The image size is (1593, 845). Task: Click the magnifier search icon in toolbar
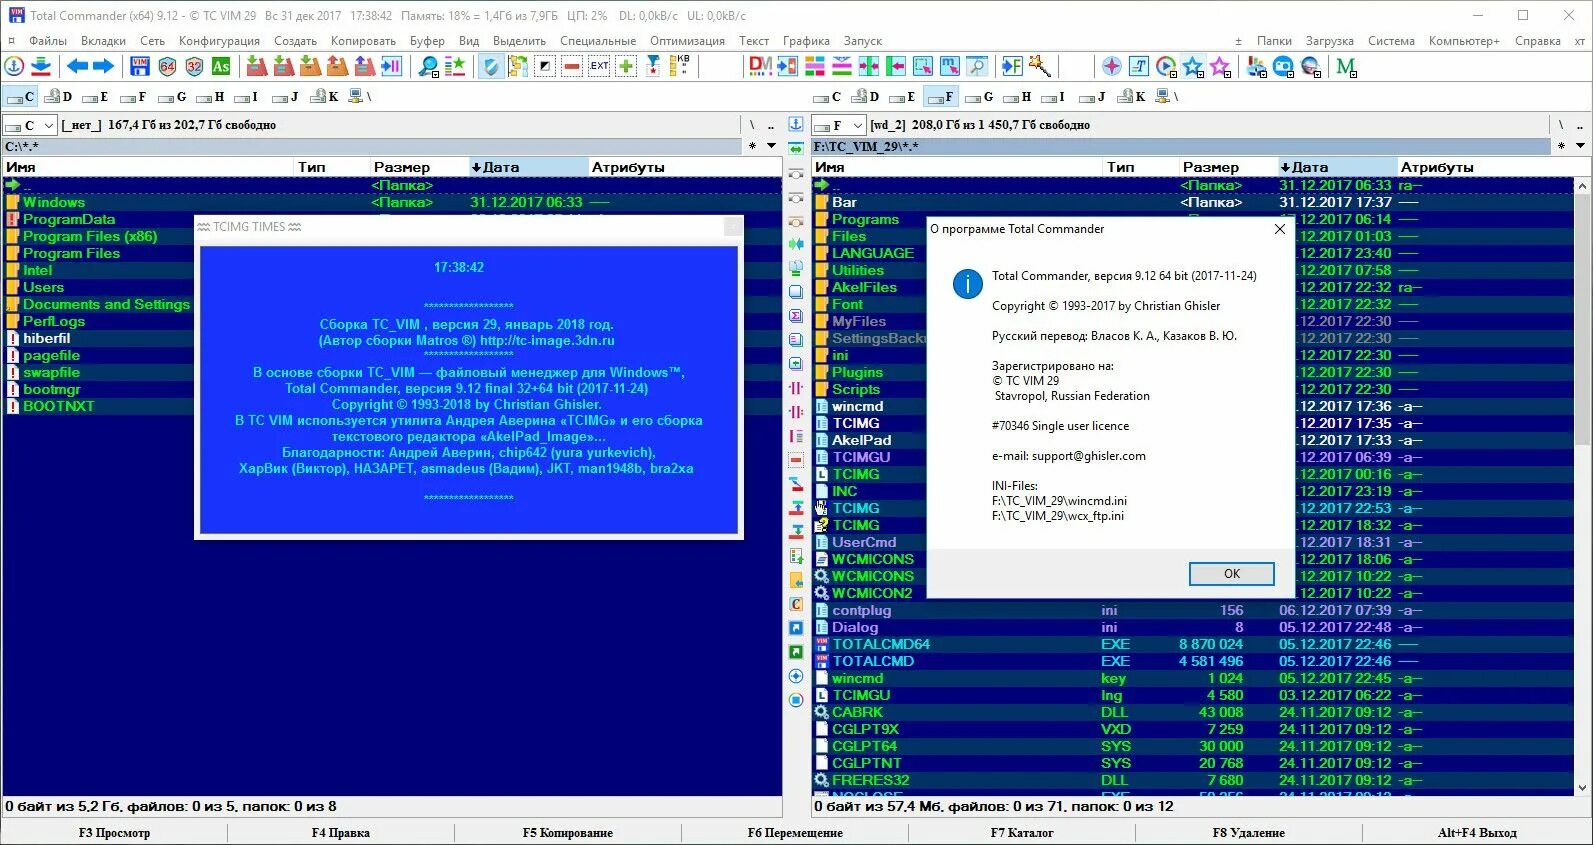tap(428, 67)
